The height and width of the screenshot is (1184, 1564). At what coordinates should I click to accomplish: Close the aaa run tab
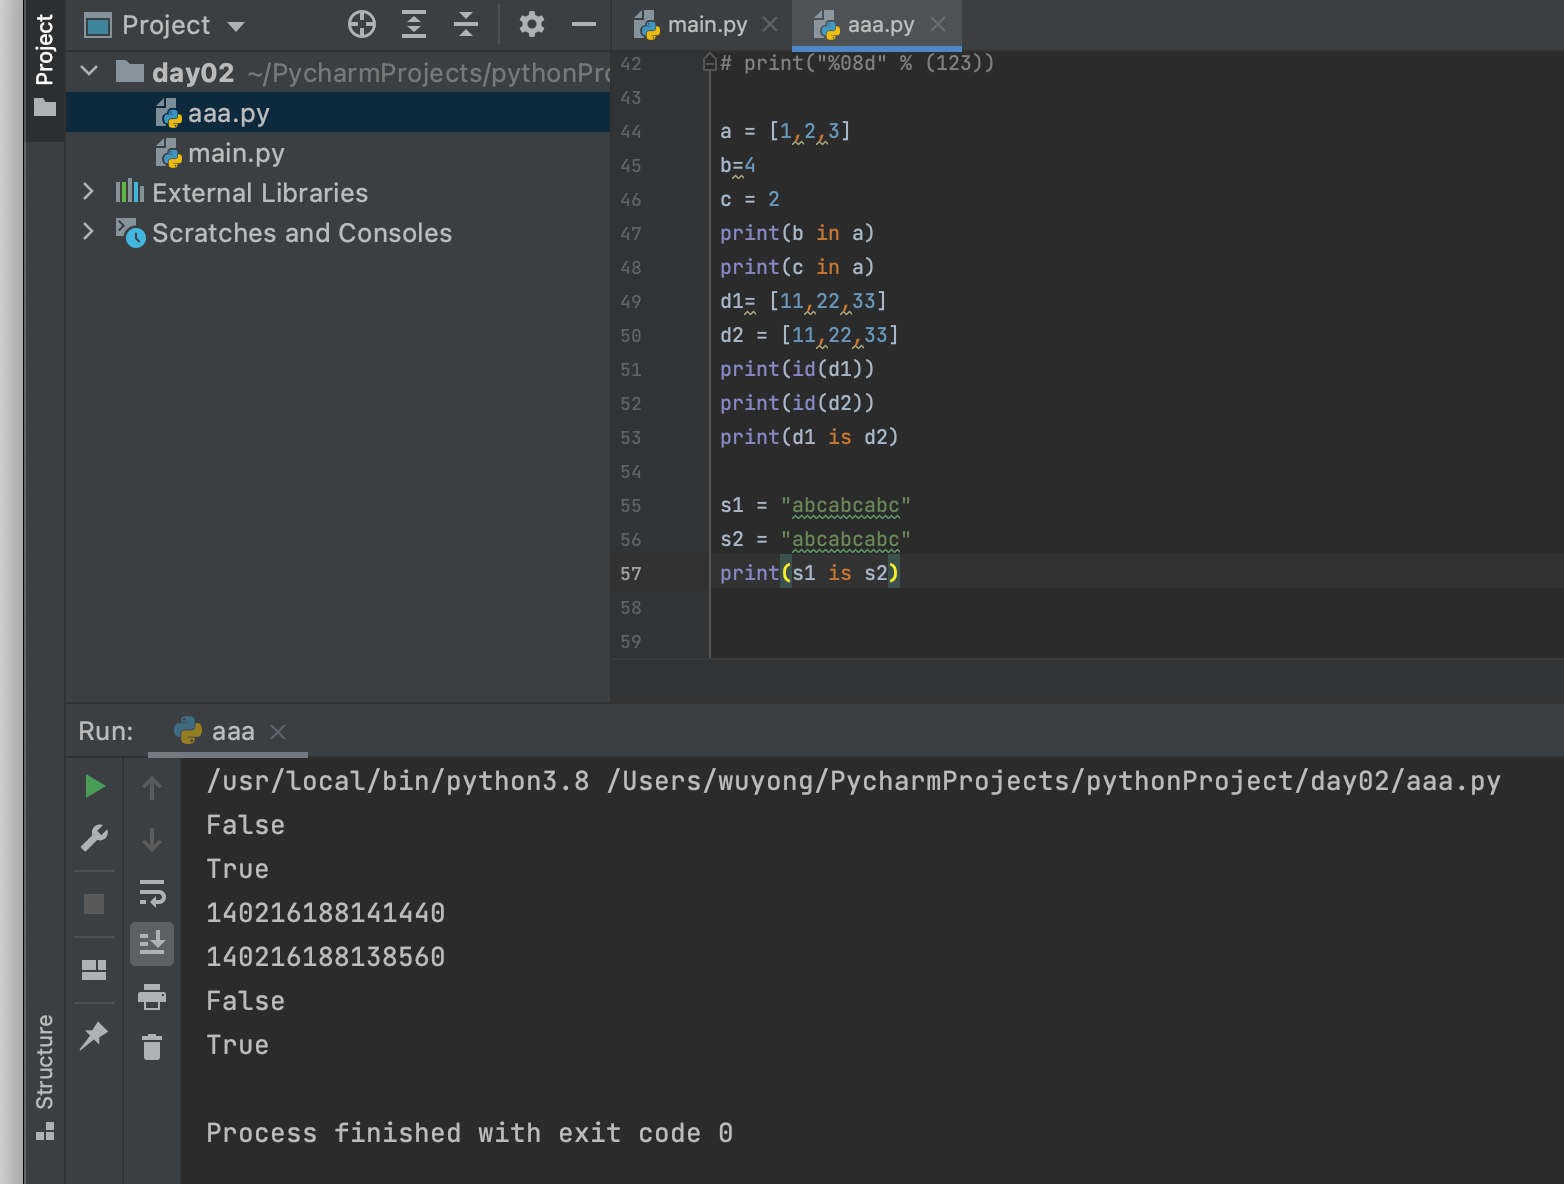(278, 732)
